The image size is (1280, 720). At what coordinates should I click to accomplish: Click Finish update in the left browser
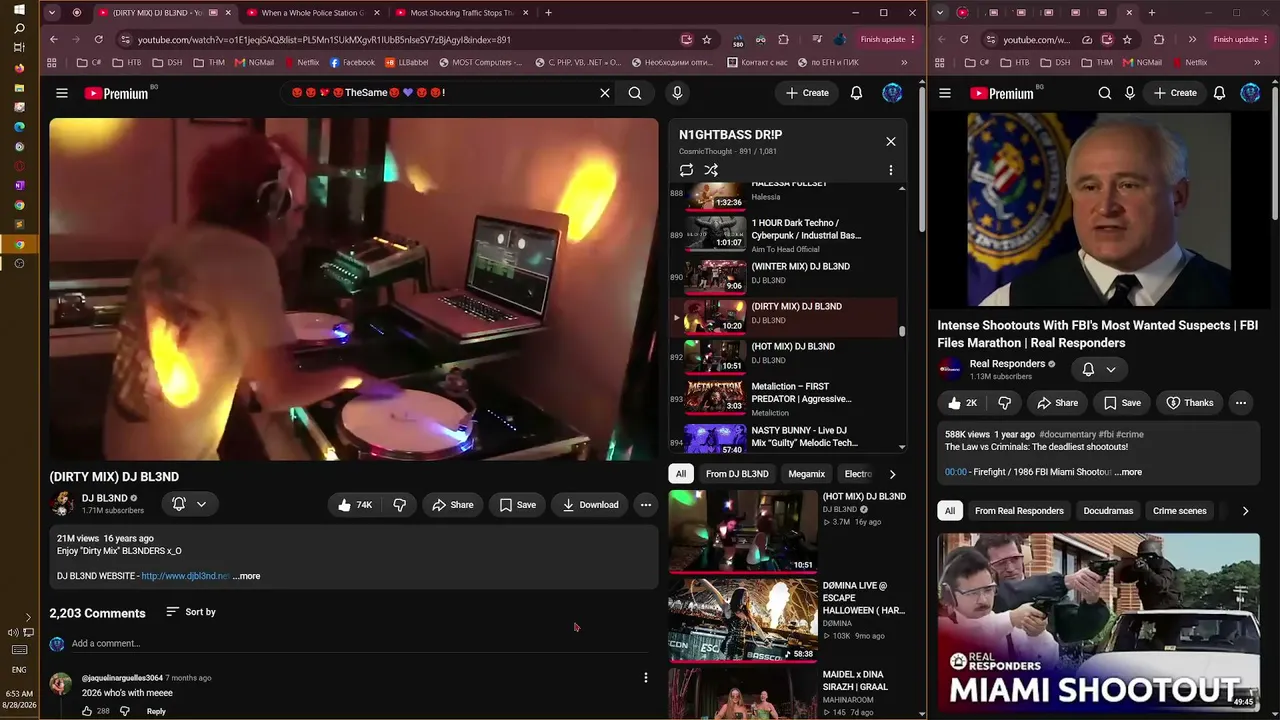click(888, 40)
